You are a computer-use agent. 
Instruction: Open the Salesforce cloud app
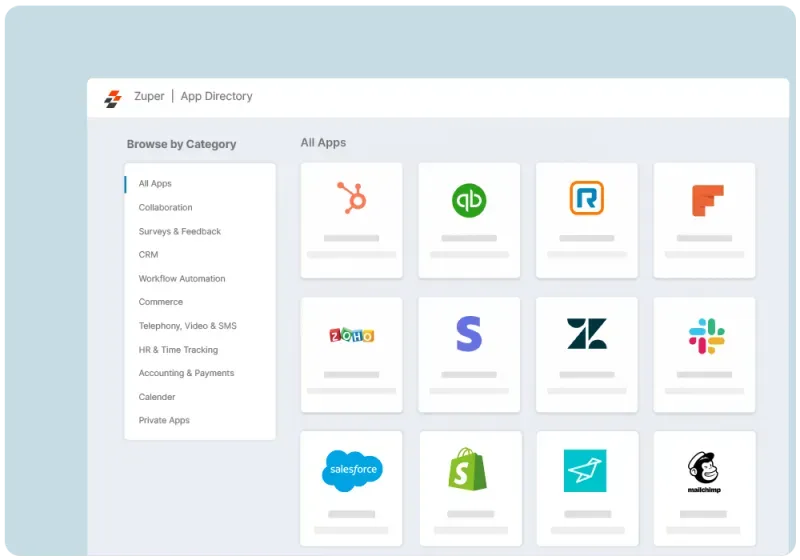click(x=352, y=471)
